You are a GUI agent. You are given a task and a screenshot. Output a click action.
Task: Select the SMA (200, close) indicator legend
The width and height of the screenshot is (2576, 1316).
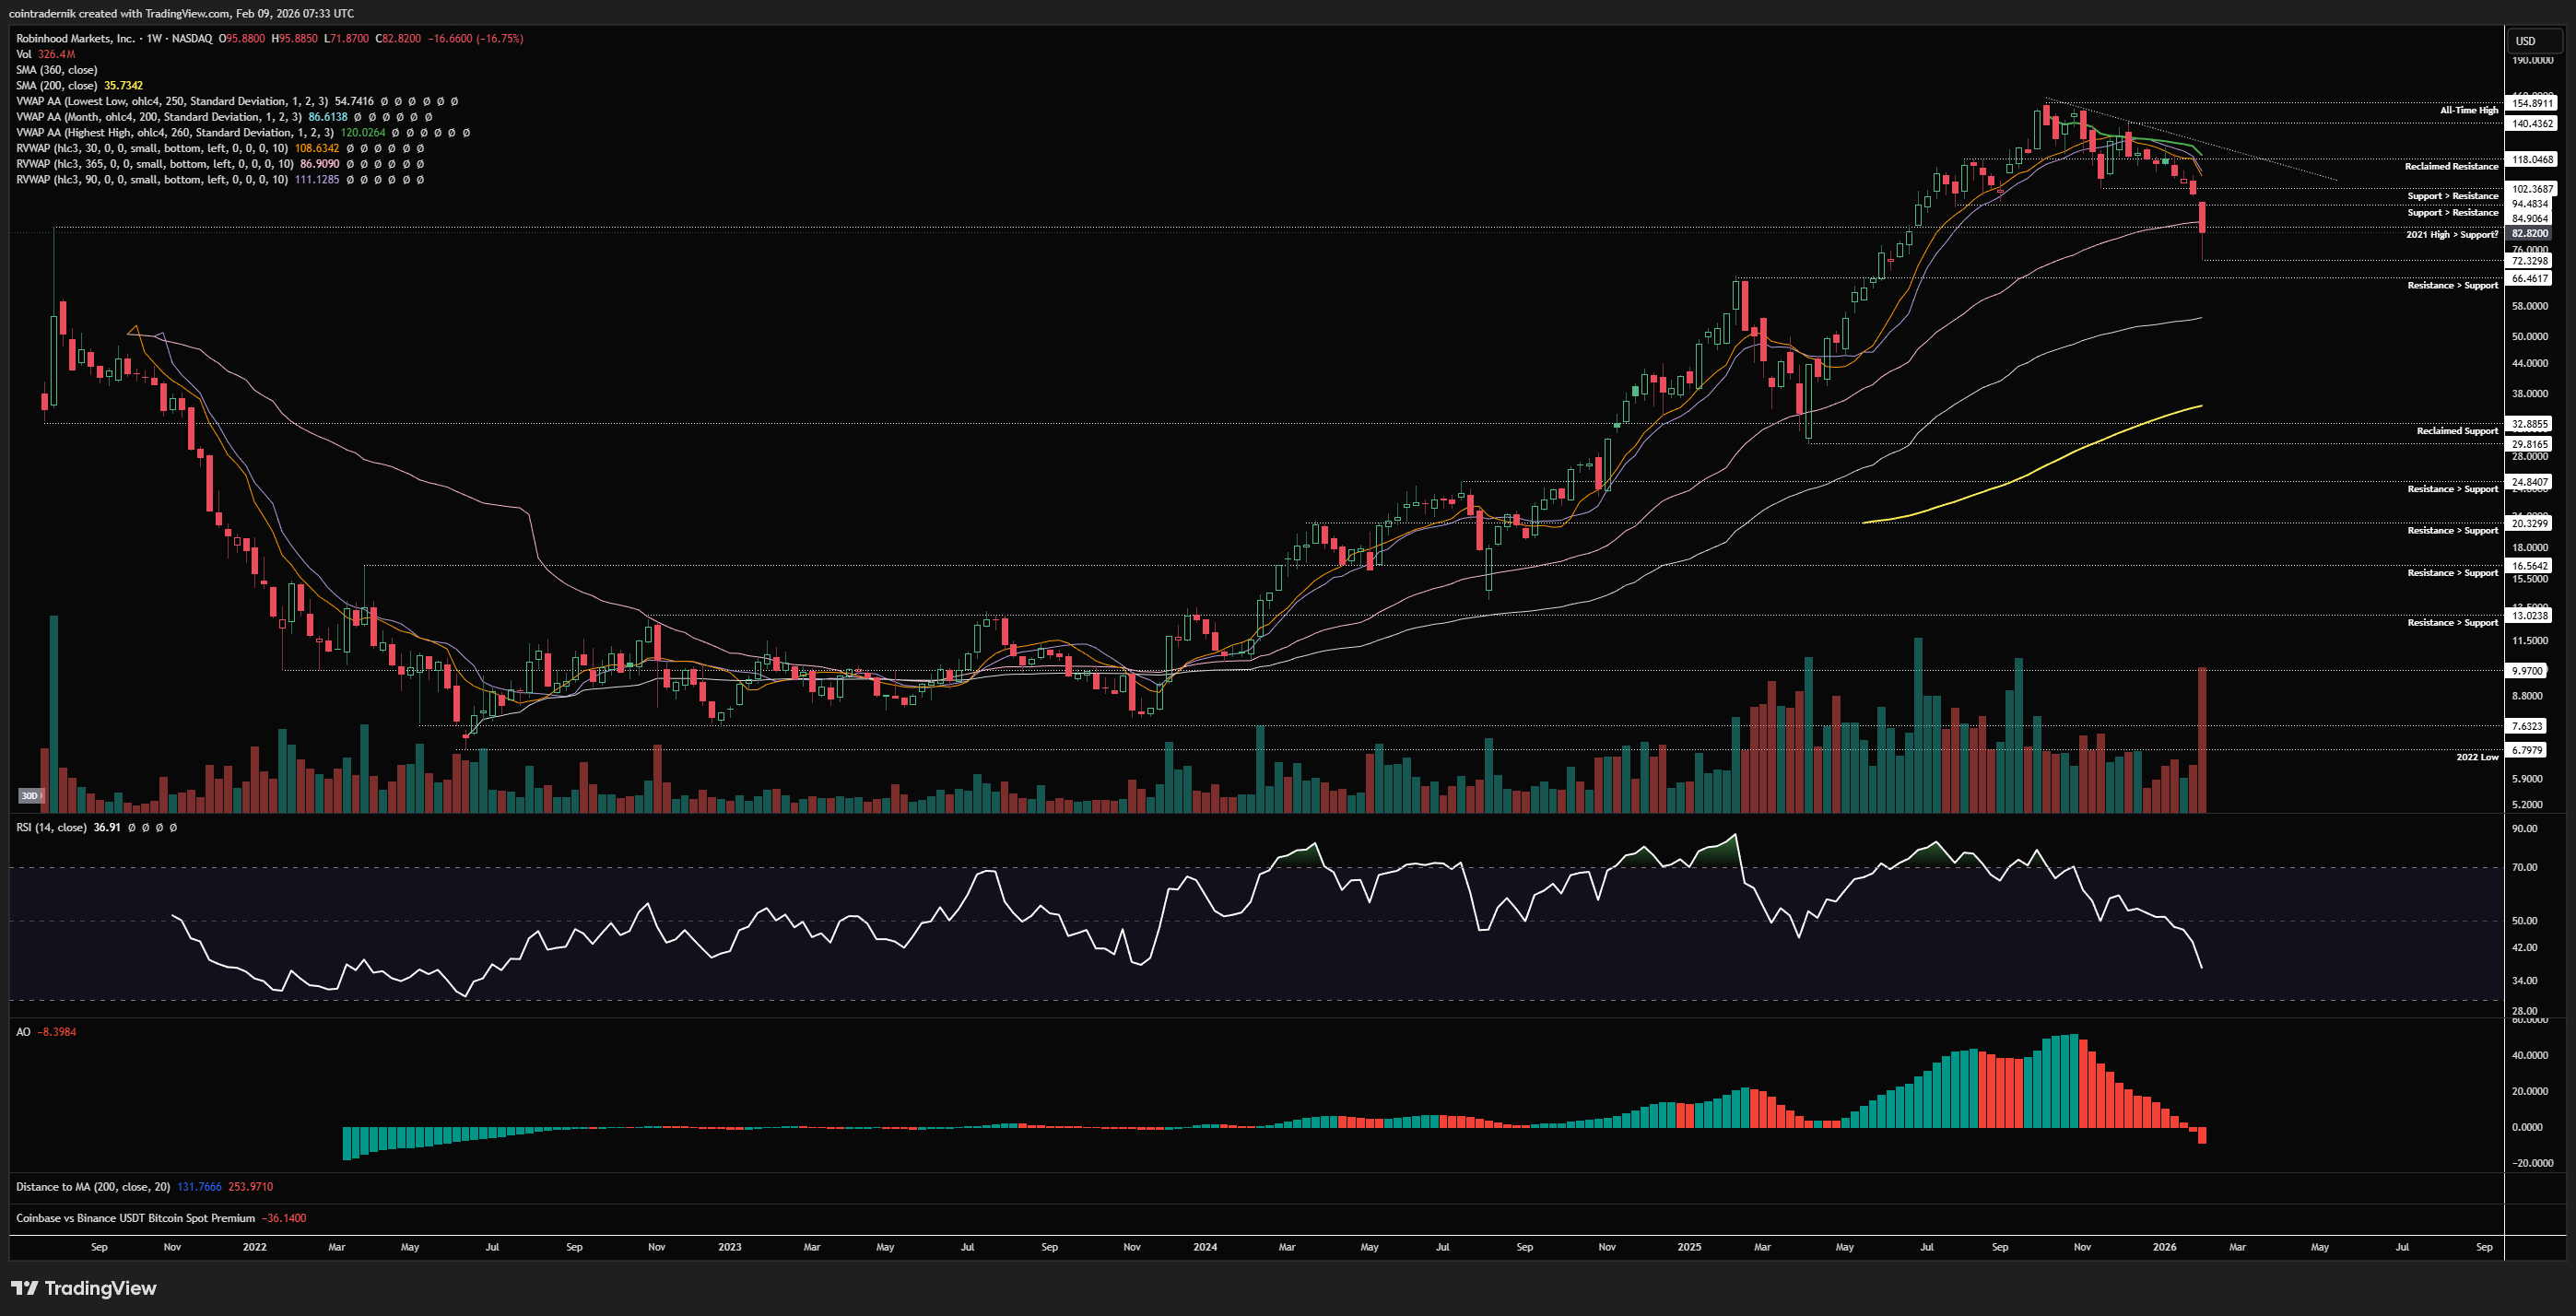click(56, 86)
